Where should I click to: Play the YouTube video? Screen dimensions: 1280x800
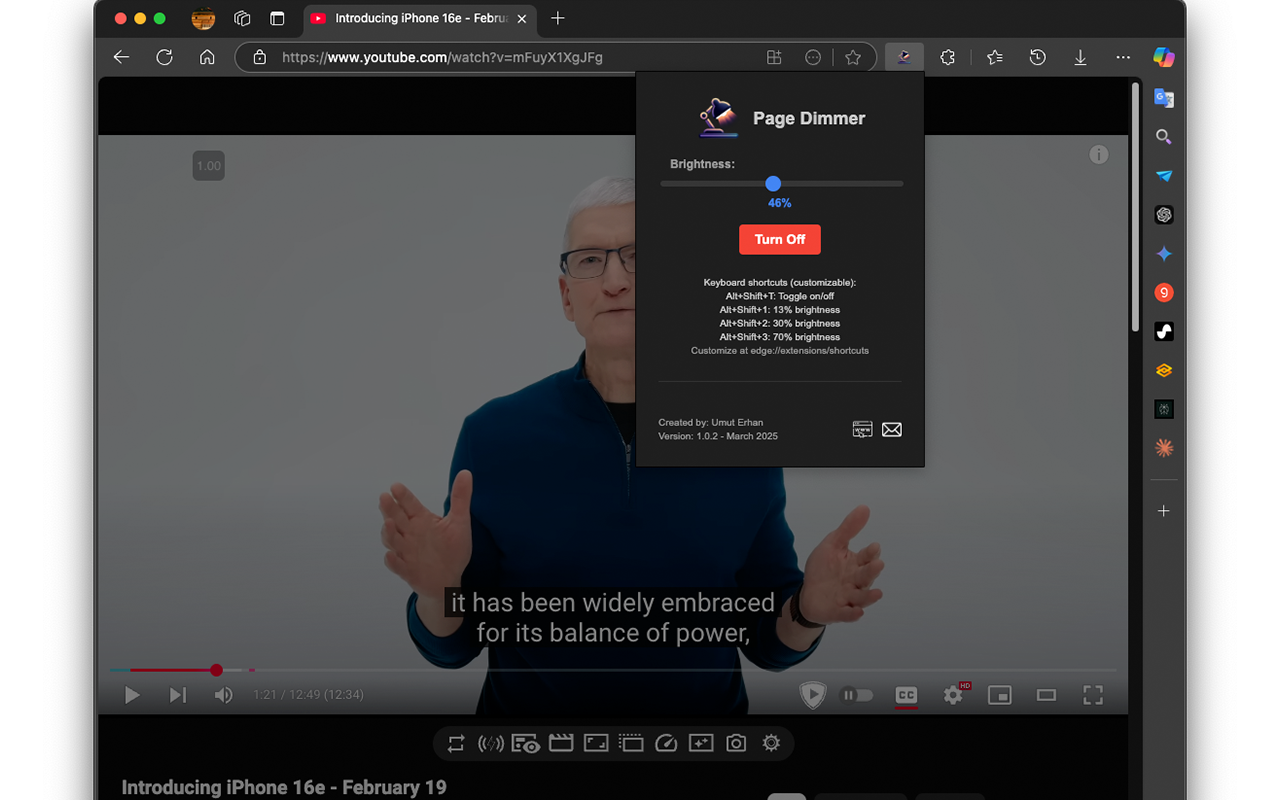tap(132, 695)
